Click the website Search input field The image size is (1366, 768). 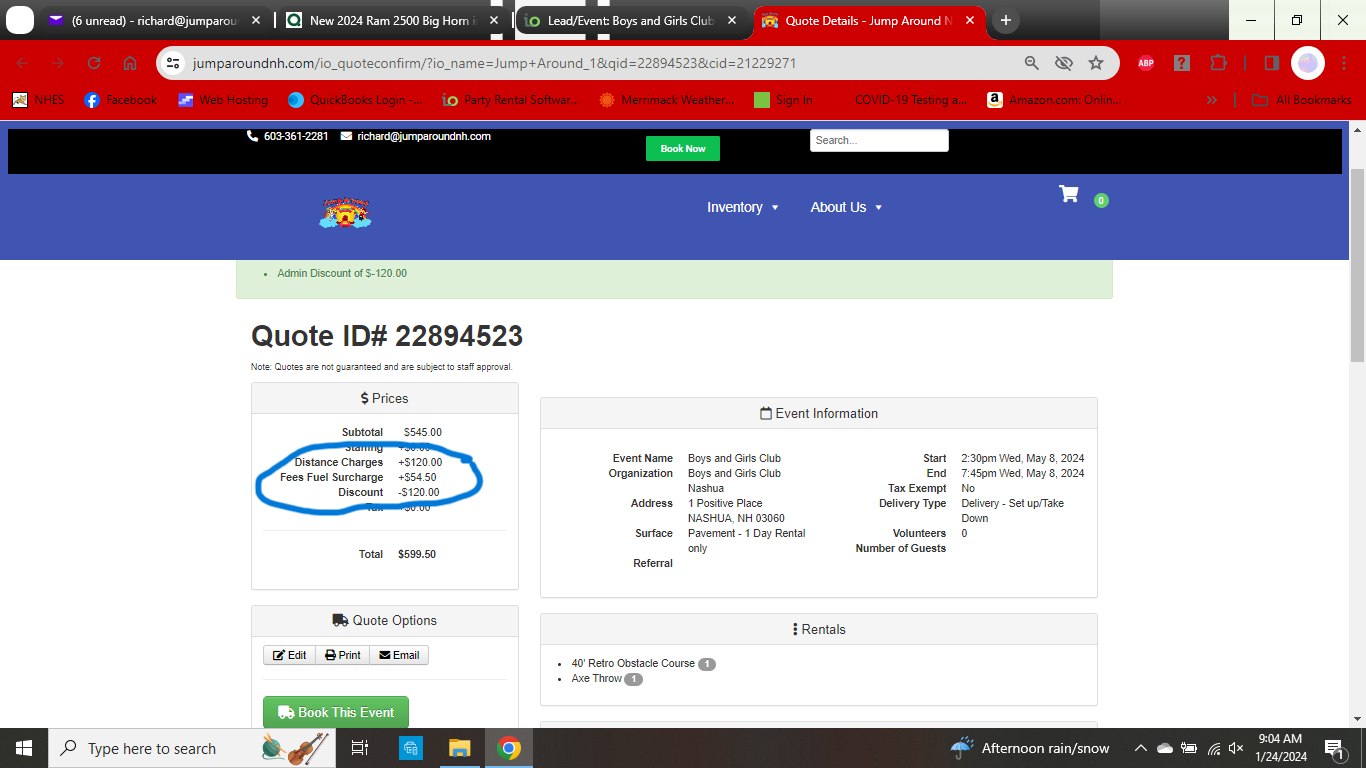tap(878, 140)
